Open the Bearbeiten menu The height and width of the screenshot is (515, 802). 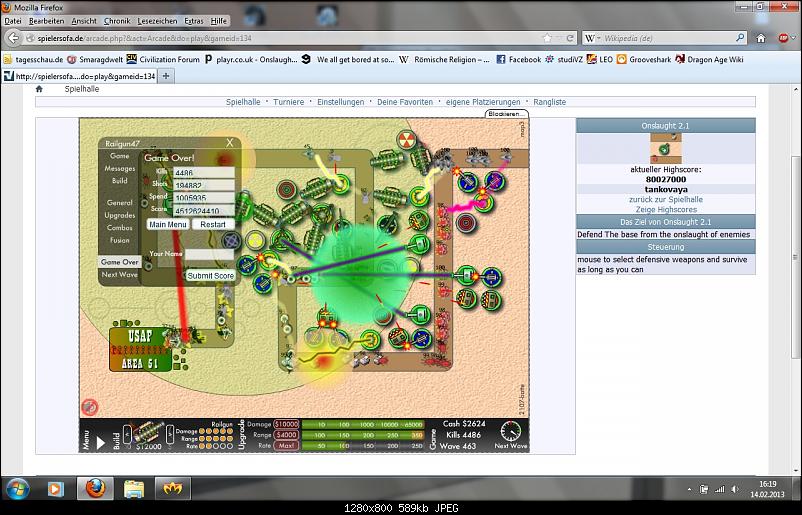[47, 21]
